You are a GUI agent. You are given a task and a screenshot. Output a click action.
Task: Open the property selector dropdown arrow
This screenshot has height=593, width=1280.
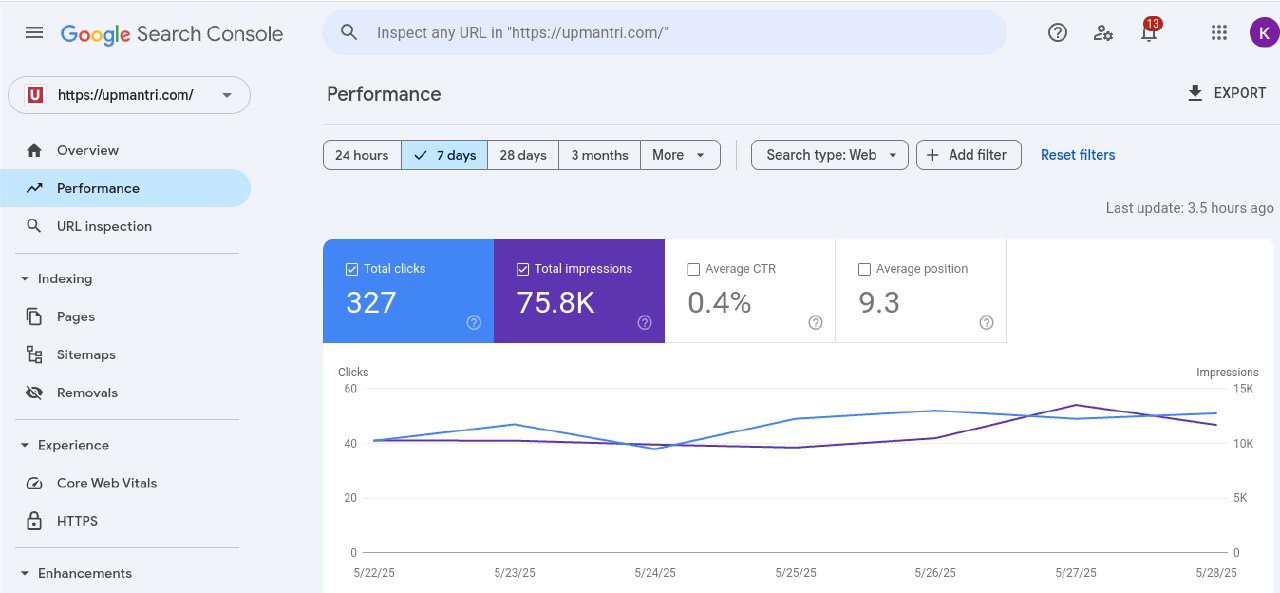coord(227,95)
